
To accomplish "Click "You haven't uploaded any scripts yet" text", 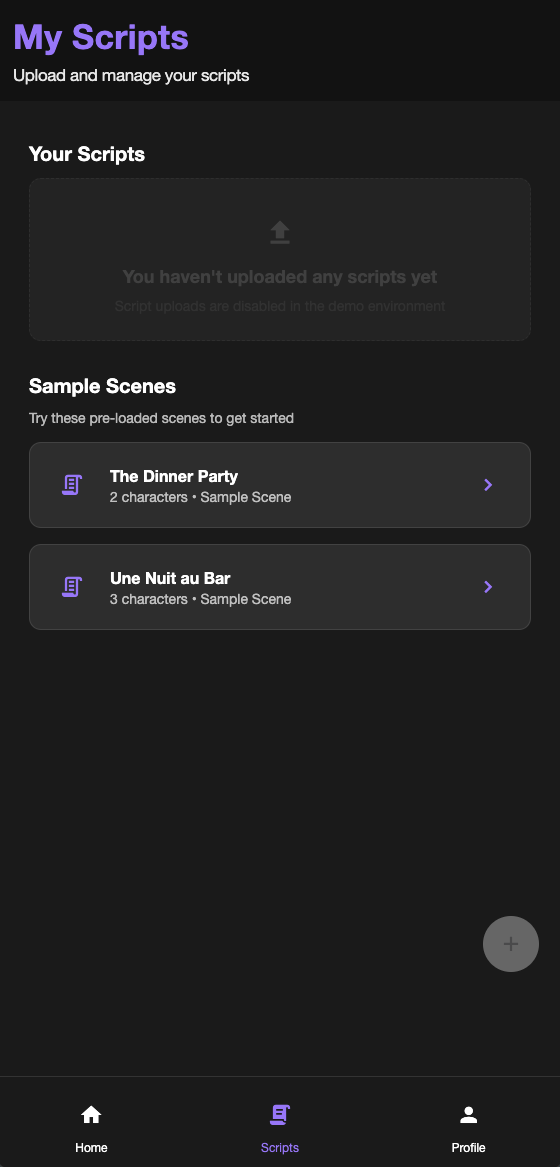I will tap(280, 277).
